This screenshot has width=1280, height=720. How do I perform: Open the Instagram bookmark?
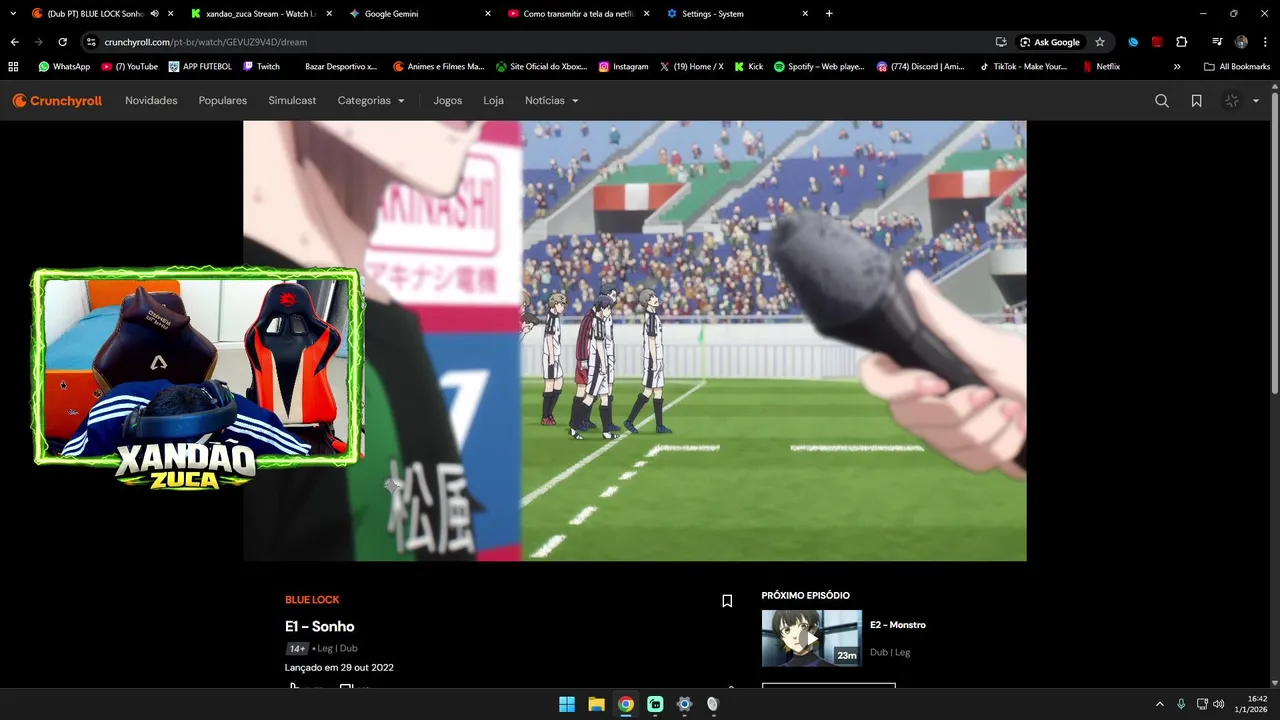click(x=624, y=67)
